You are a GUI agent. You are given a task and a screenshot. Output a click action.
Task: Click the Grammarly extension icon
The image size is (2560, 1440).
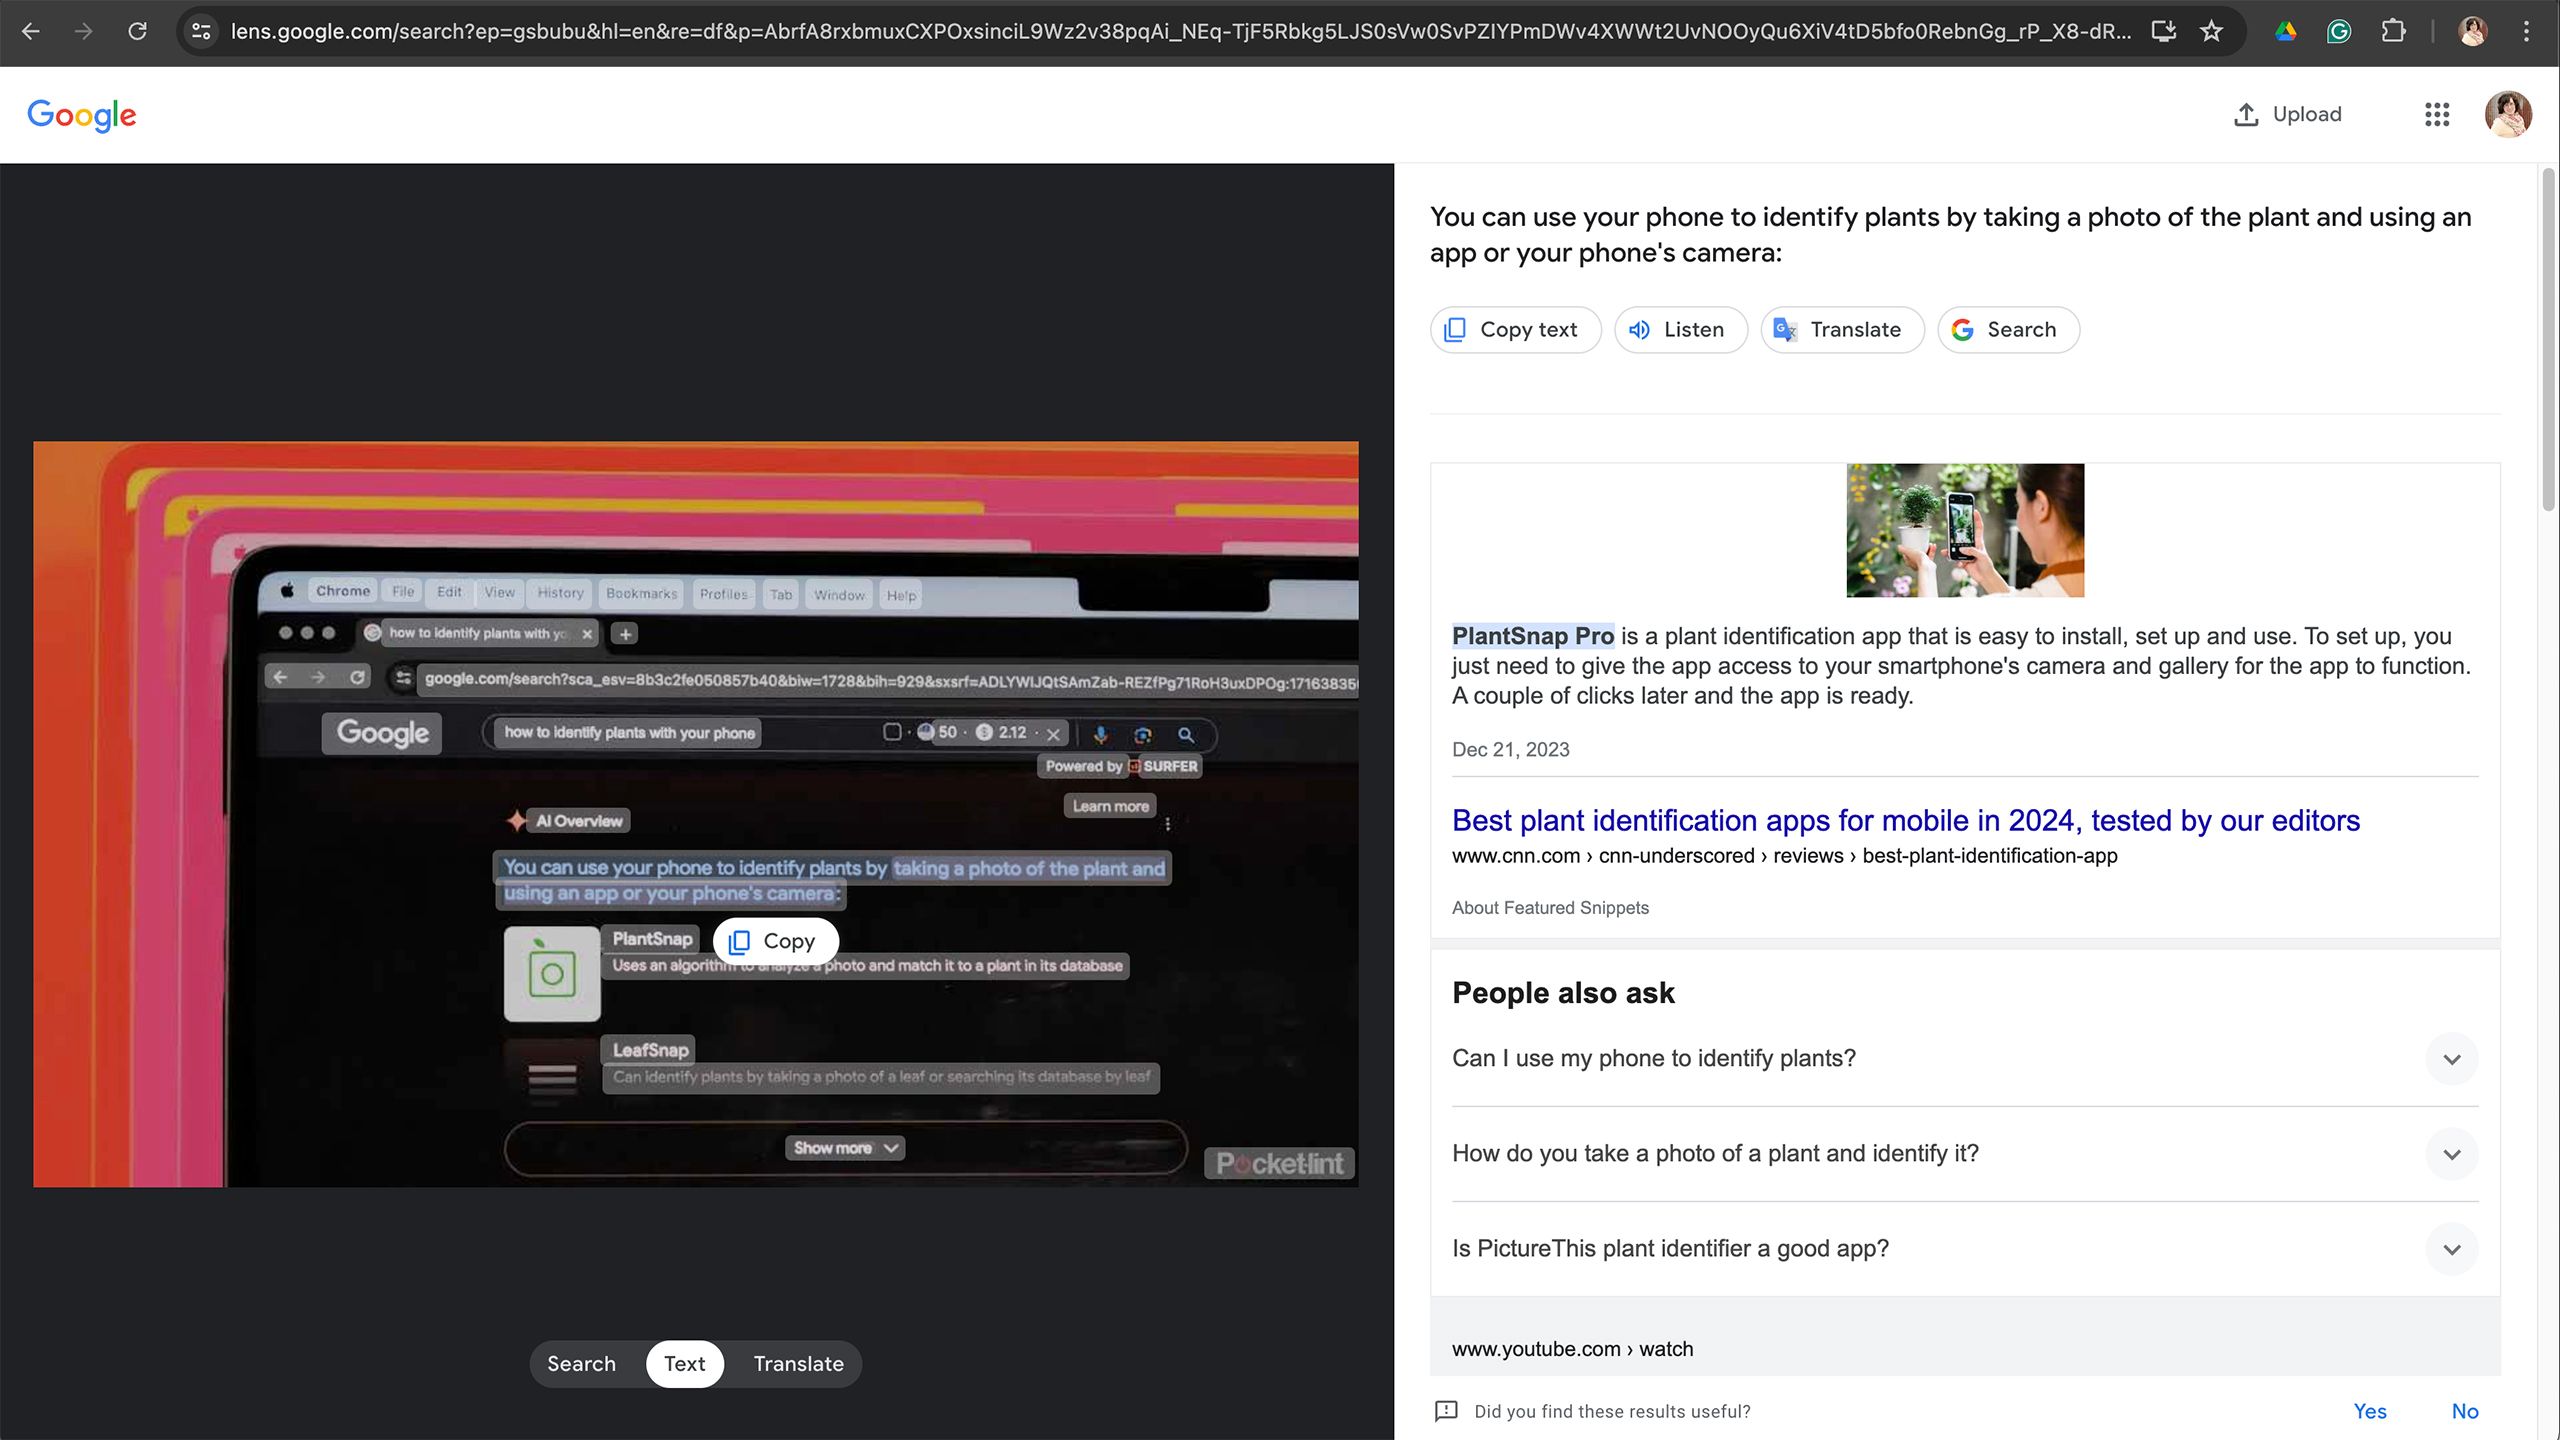click(2339, 31)
